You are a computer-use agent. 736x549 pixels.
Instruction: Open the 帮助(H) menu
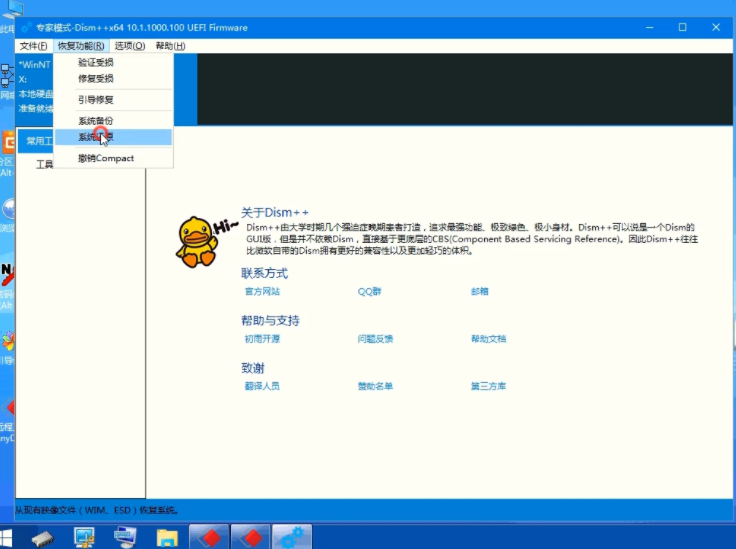[170, 46]
